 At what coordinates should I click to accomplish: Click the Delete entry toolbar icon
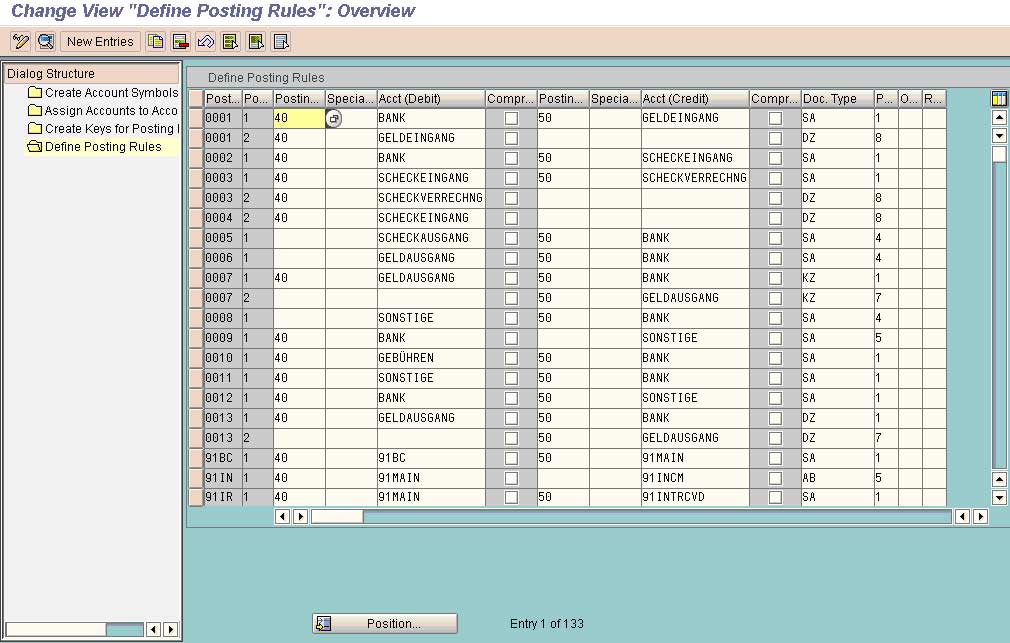coord(181,42)
